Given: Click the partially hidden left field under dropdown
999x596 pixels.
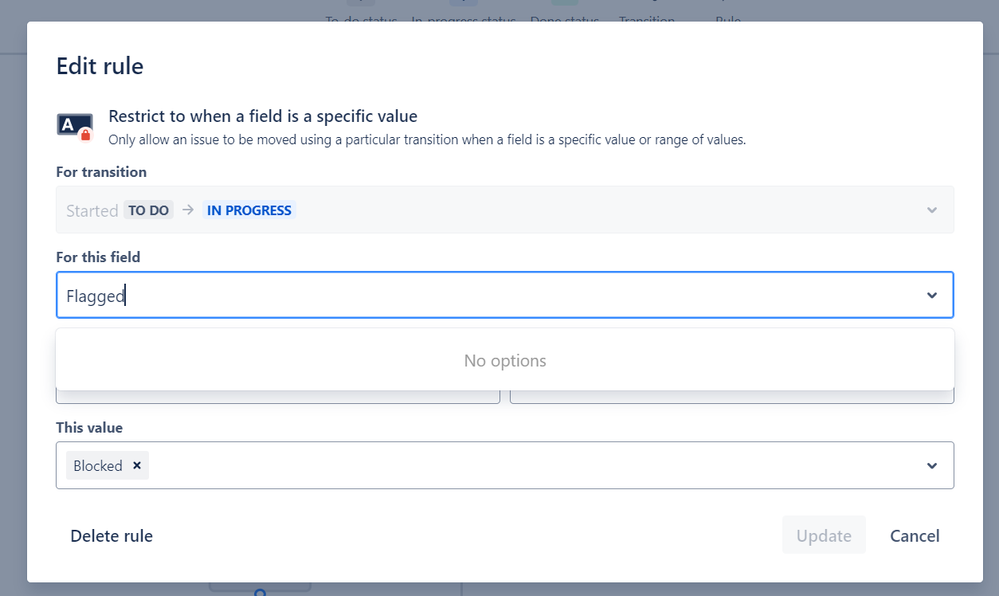Looking at the screenshot, I should [x=278, y=396].
